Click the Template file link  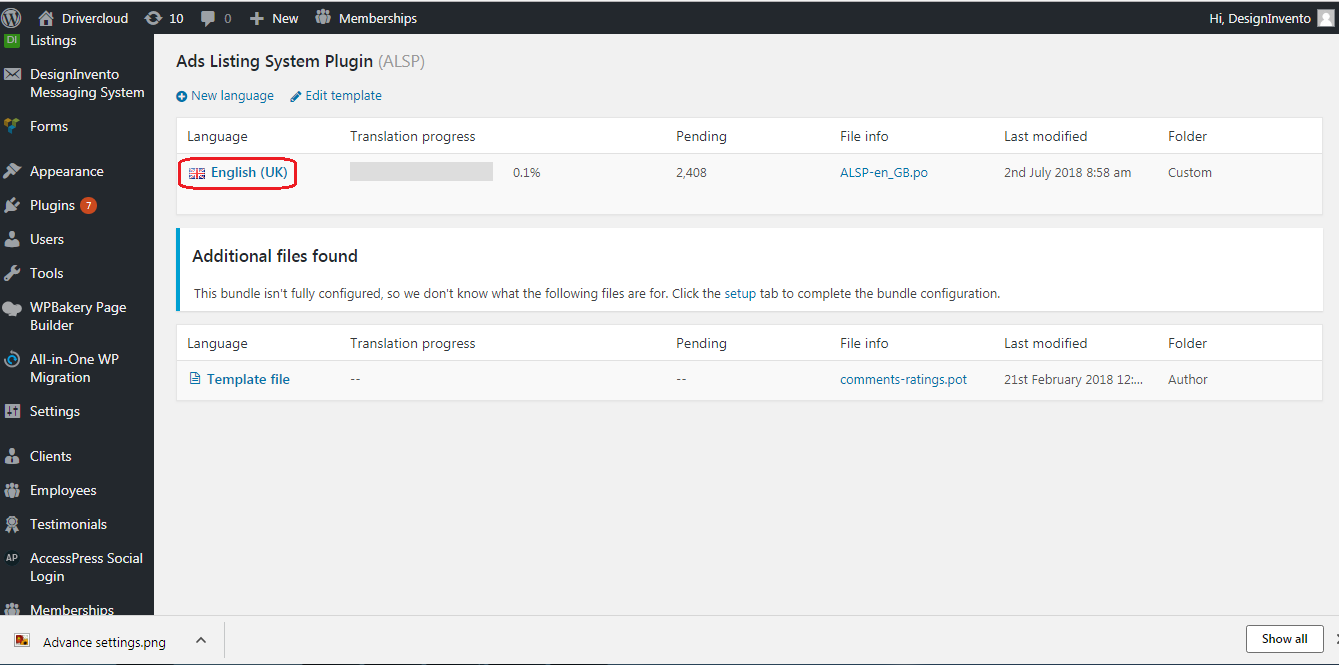pyautogui.click(x=248, y=379)
